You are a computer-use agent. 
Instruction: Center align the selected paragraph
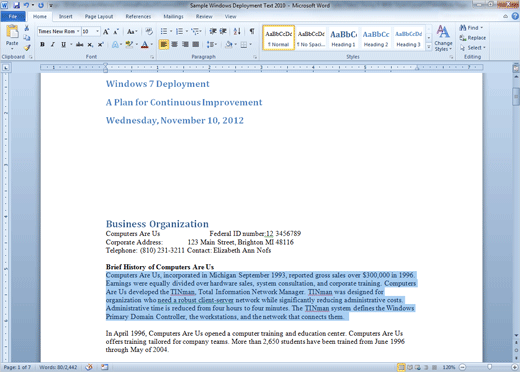tap(174, 44)
